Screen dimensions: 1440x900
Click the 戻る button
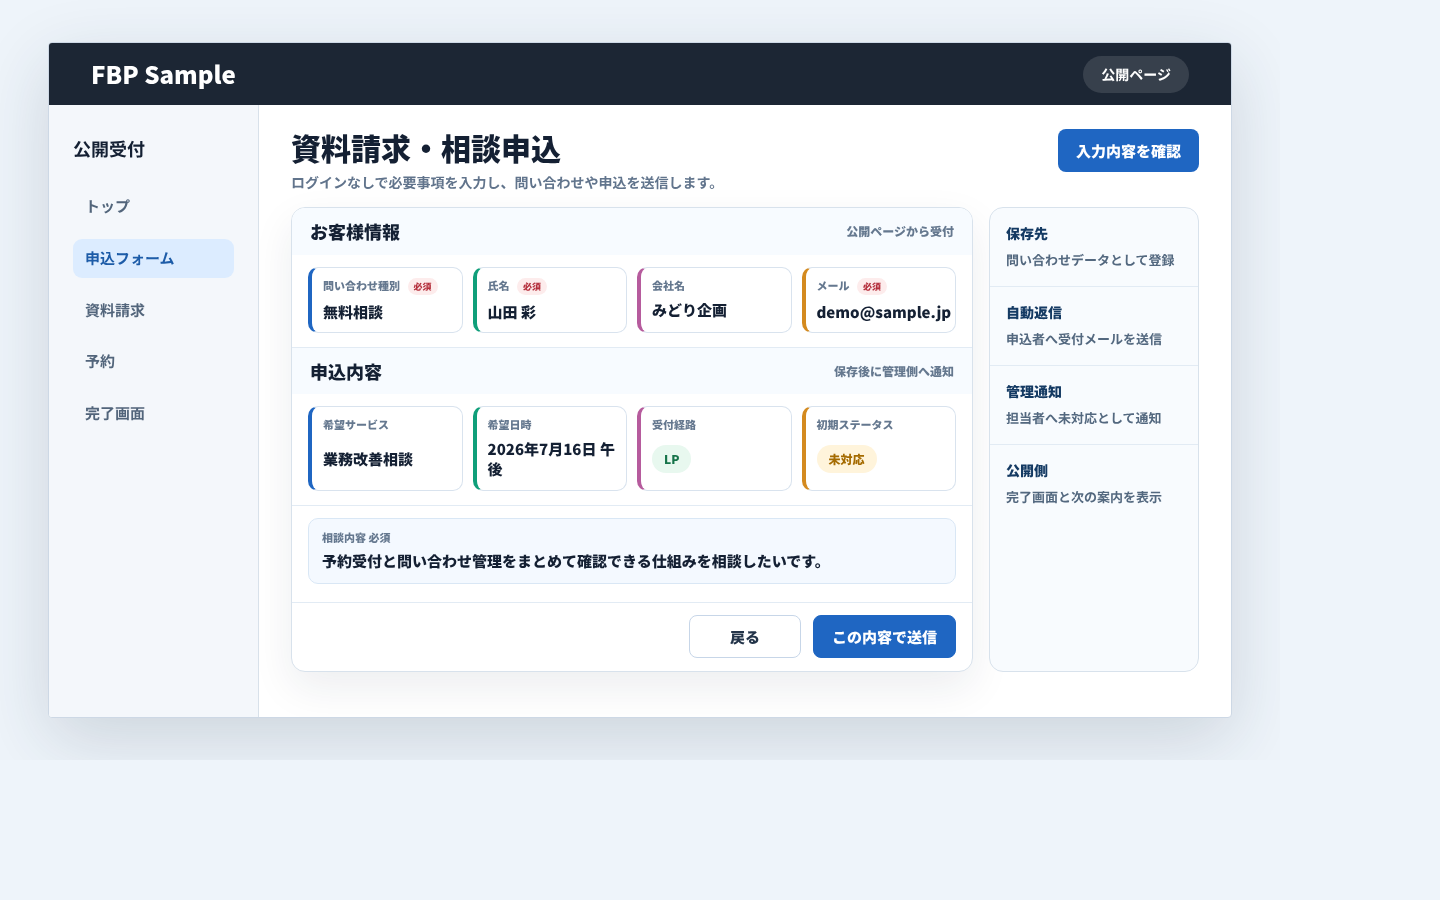click(x=745, y=637)
